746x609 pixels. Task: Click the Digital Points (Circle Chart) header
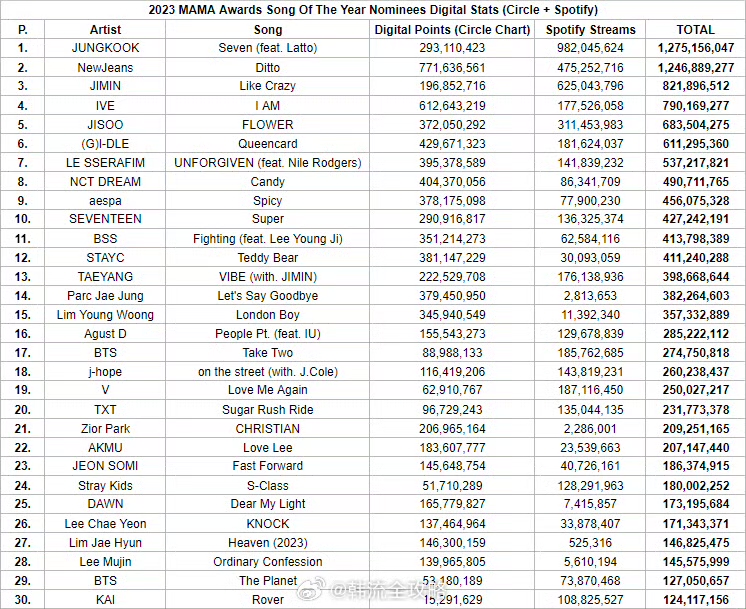(452, 29)
